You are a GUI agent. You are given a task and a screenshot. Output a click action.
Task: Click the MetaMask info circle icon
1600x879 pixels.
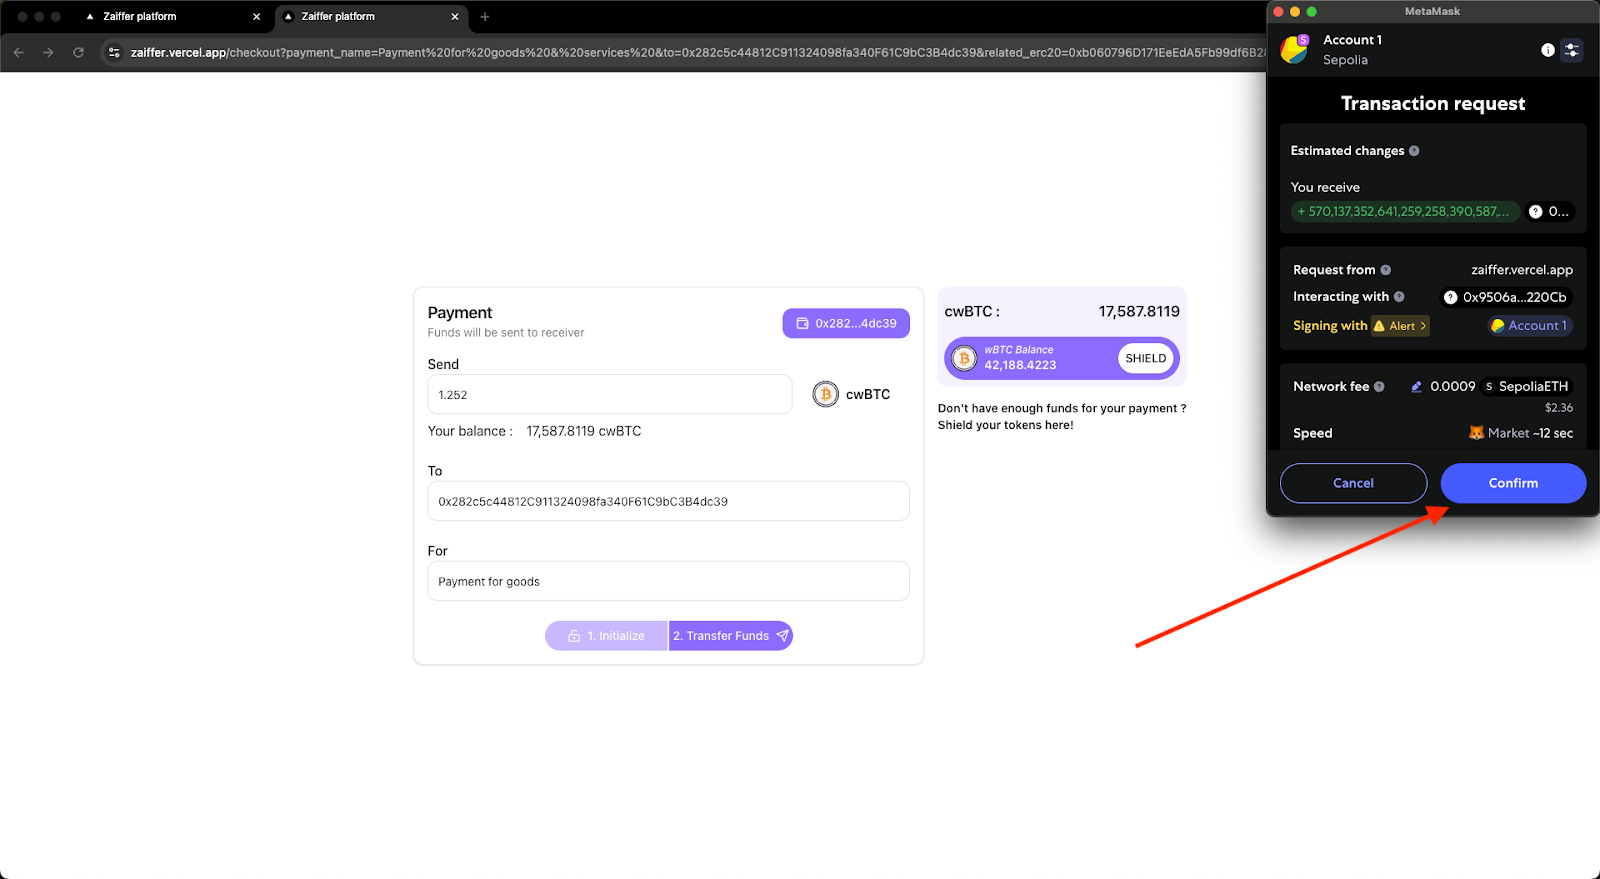pyautogui.click(x=1548, y=50)
